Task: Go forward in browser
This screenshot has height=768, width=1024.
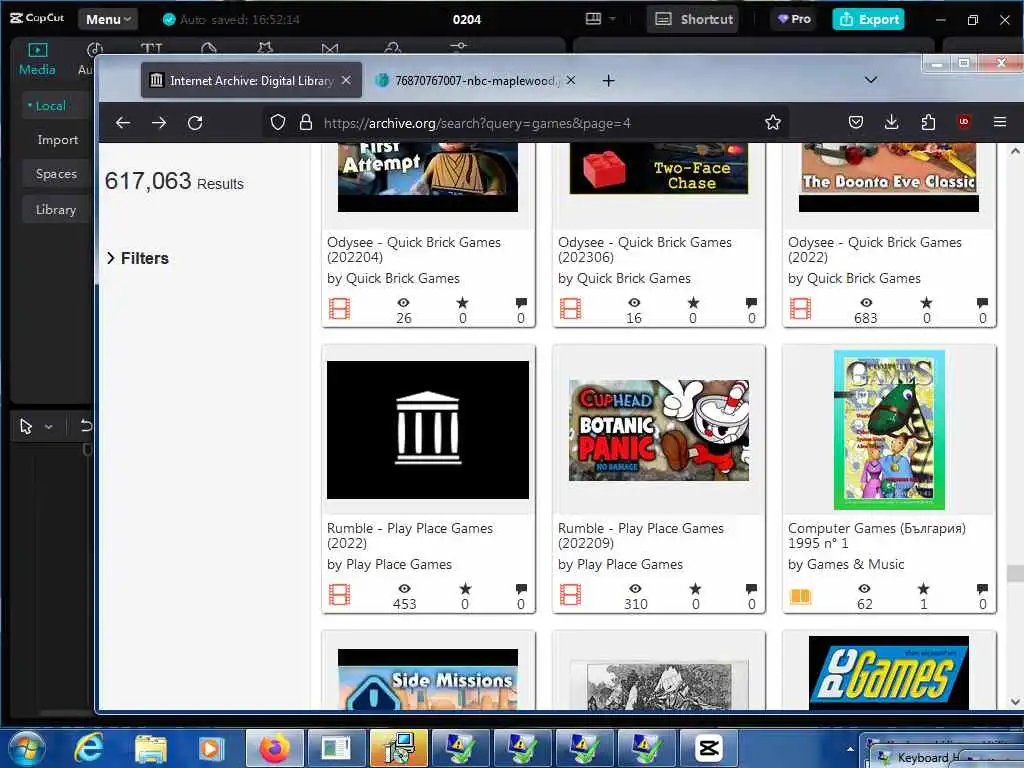Action: [159, 123]
